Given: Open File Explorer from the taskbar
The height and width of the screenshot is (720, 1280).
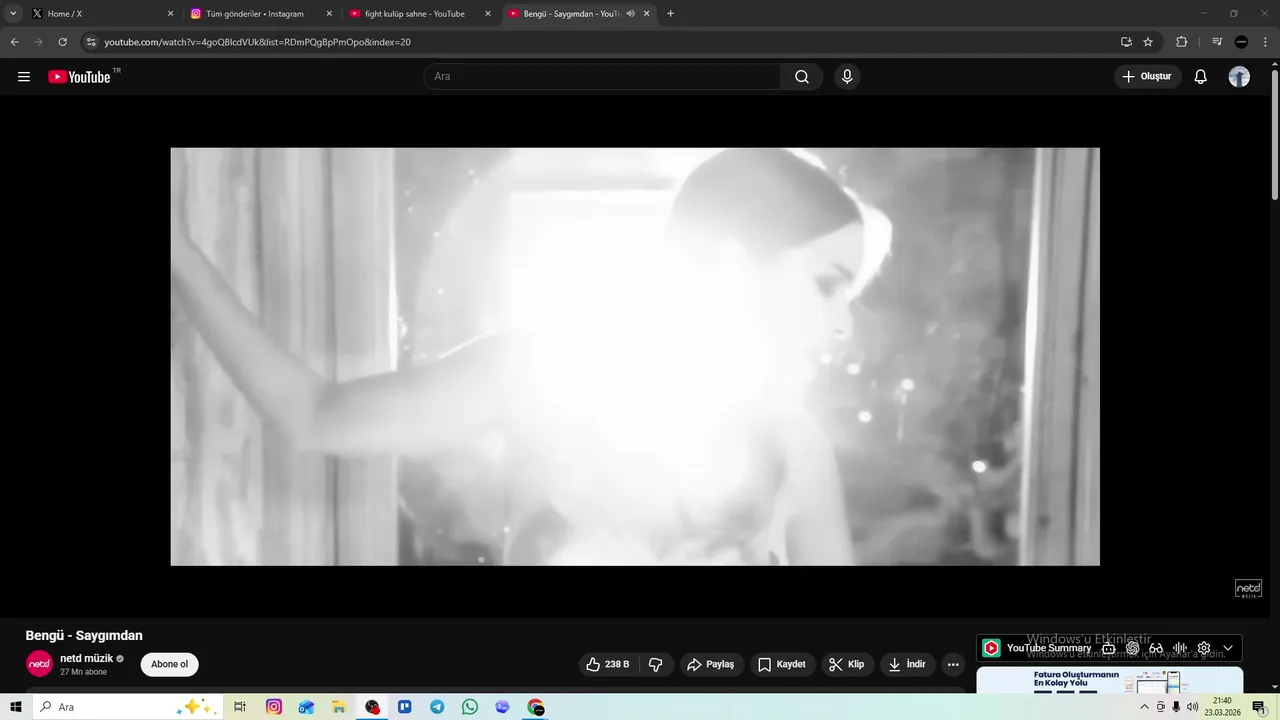Looking at the screenshot, I should 339,707.
